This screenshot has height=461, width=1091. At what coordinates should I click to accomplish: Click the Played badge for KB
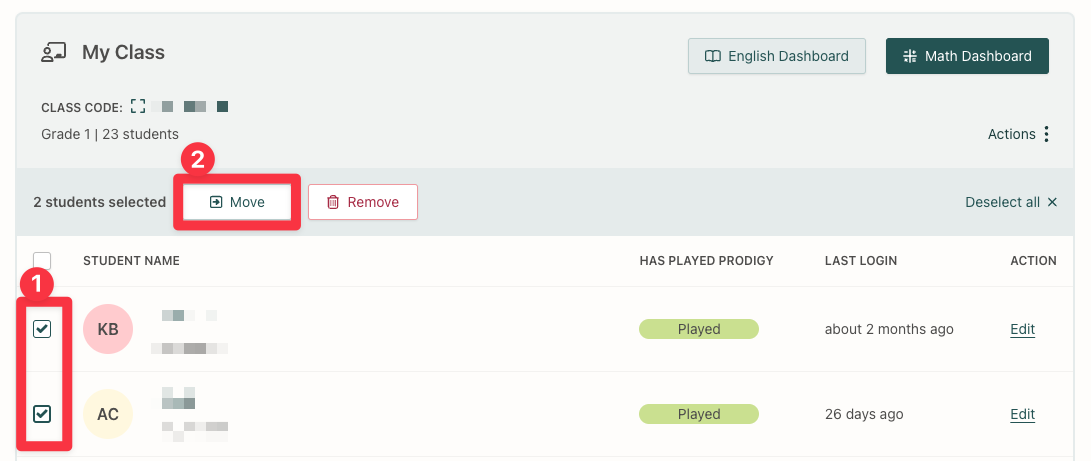coord(698,329)
